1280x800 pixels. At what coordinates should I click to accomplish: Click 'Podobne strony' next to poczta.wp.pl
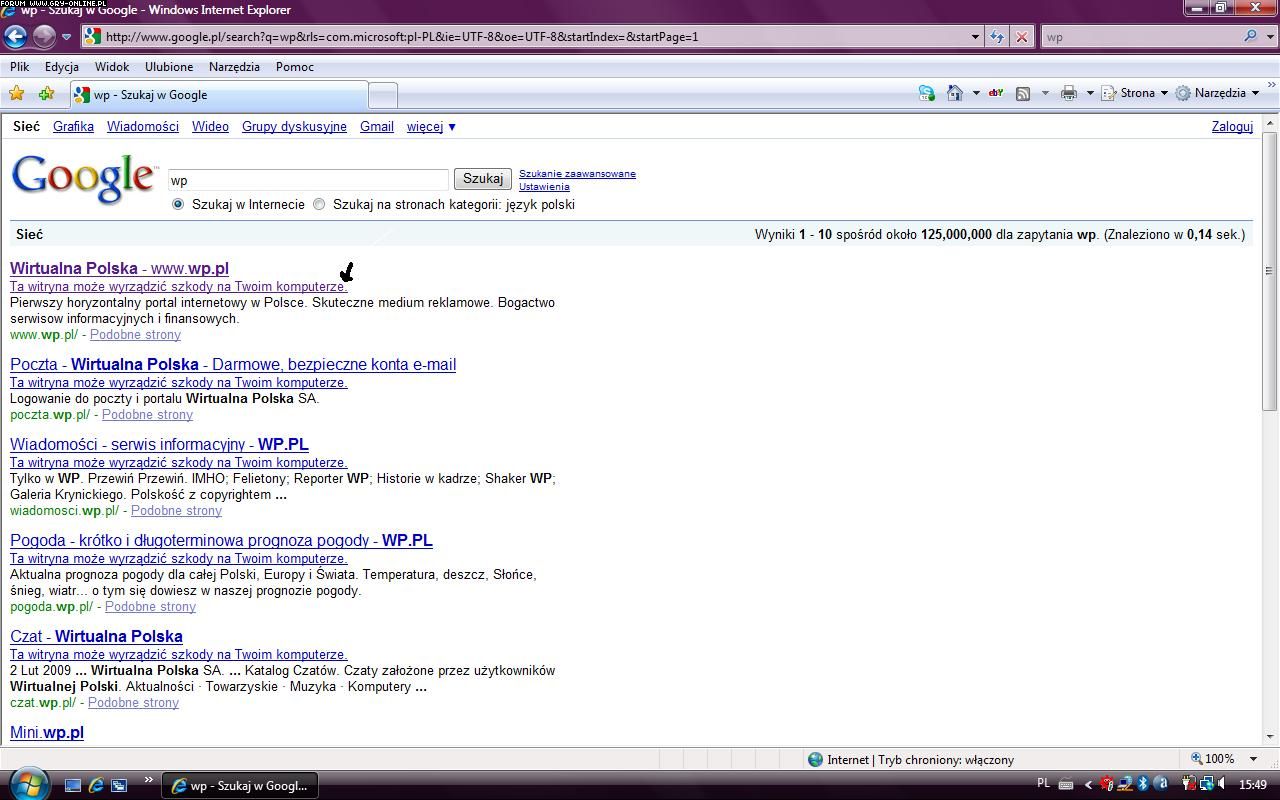coord(147,415)
